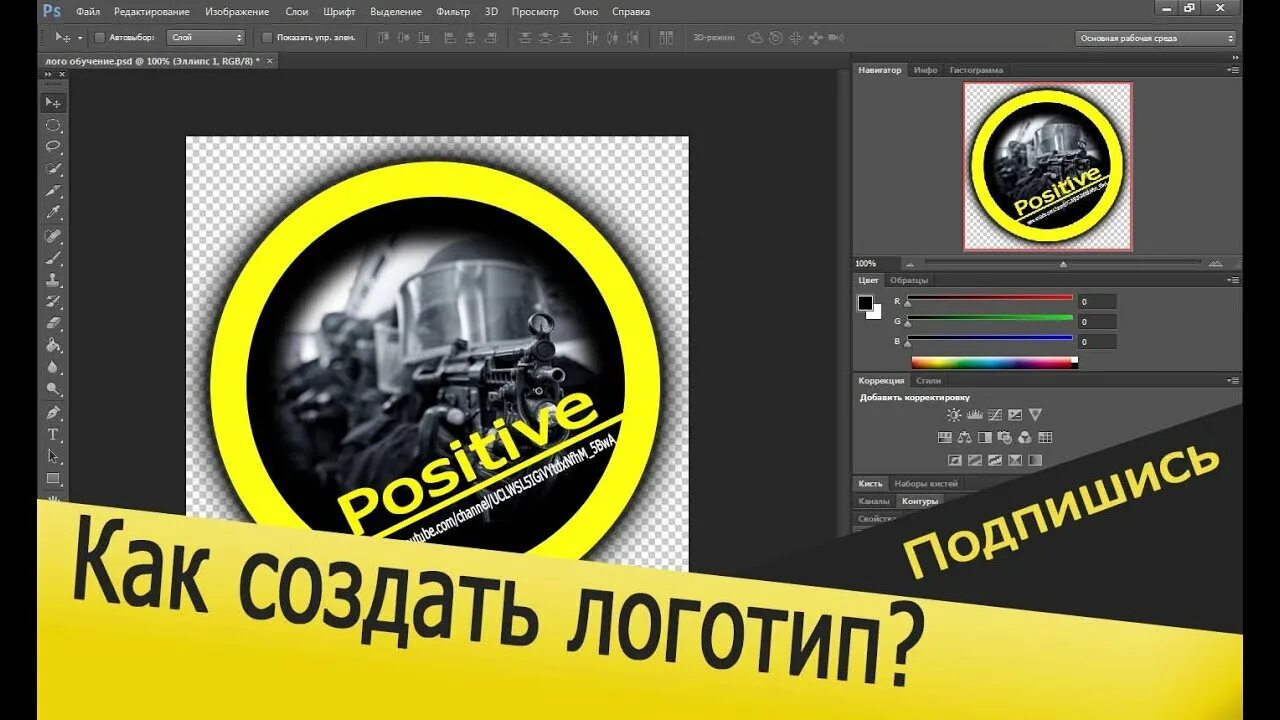Select the Lasso tool
Viewport: 1280px width, 720px height.
pos(54,147)
